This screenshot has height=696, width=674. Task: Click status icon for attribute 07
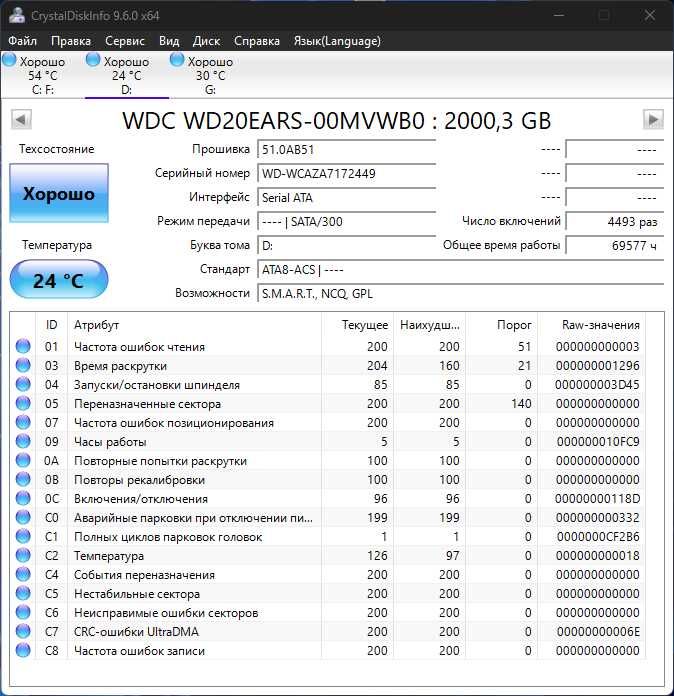coord(23,423)
